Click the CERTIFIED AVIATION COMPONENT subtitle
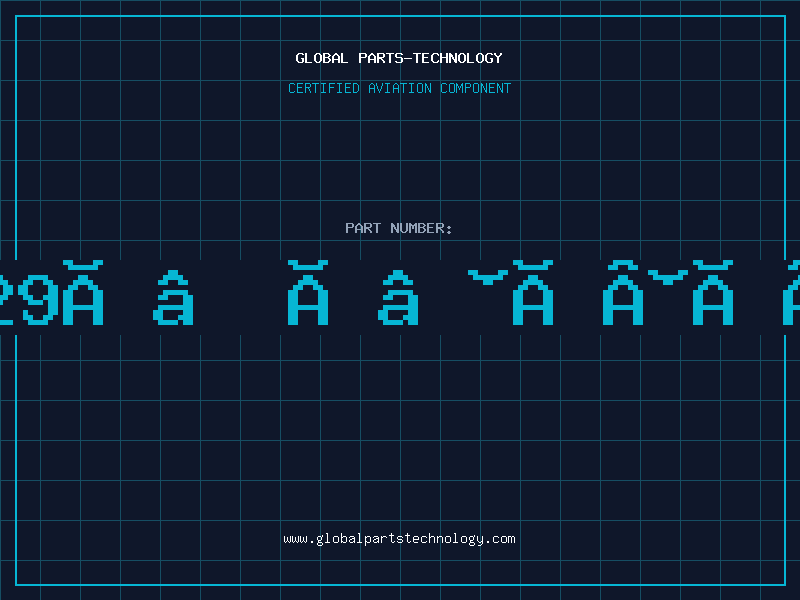 (x=399, y=88)
